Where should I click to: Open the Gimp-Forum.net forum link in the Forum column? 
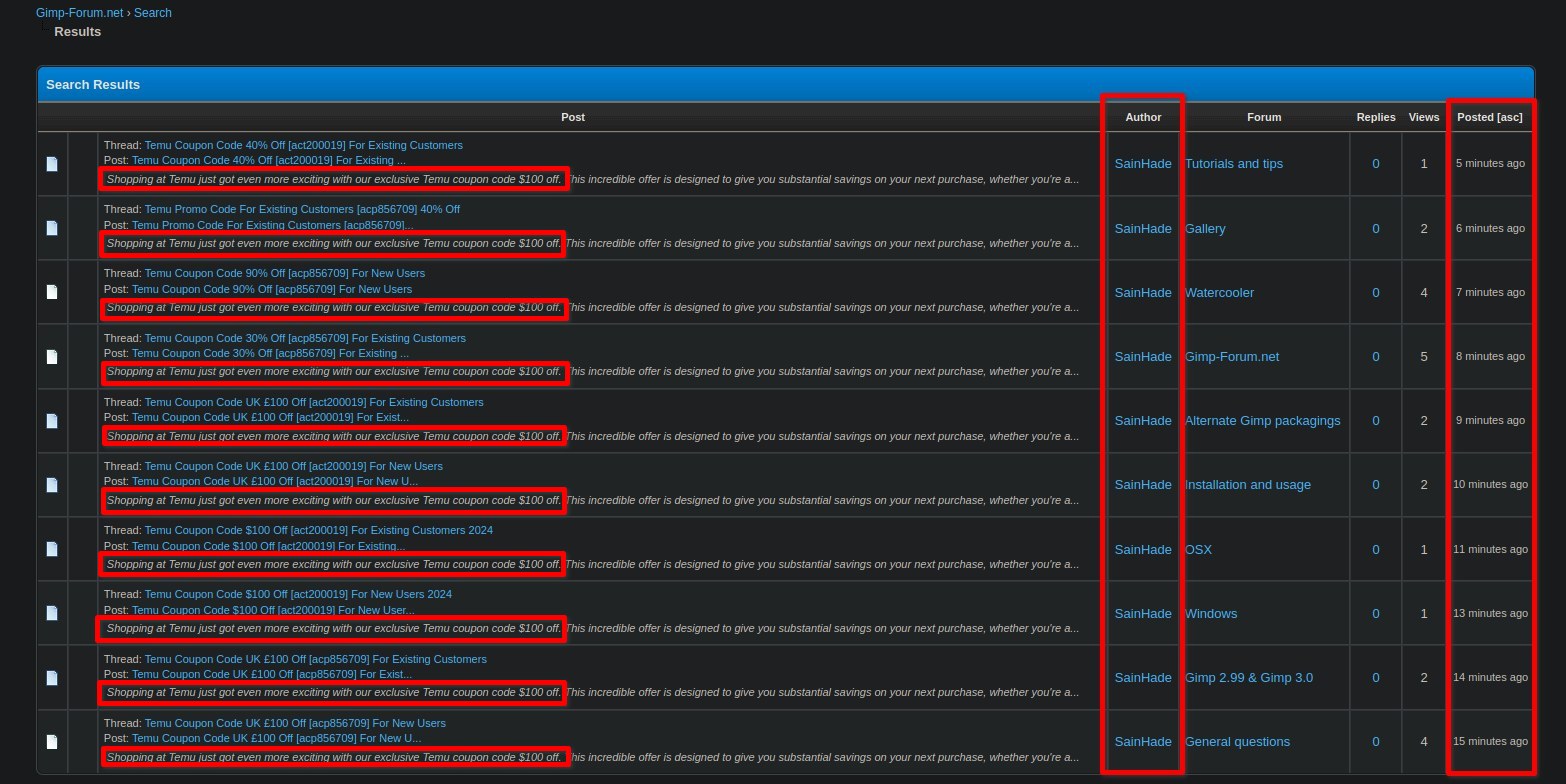point(1232,357)
